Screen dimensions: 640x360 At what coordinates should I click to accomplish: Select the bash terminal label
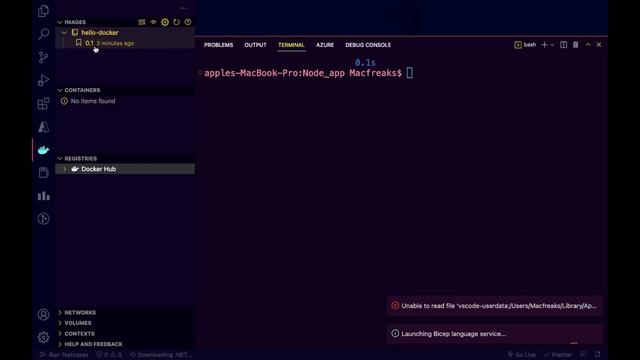pos(525,44)
